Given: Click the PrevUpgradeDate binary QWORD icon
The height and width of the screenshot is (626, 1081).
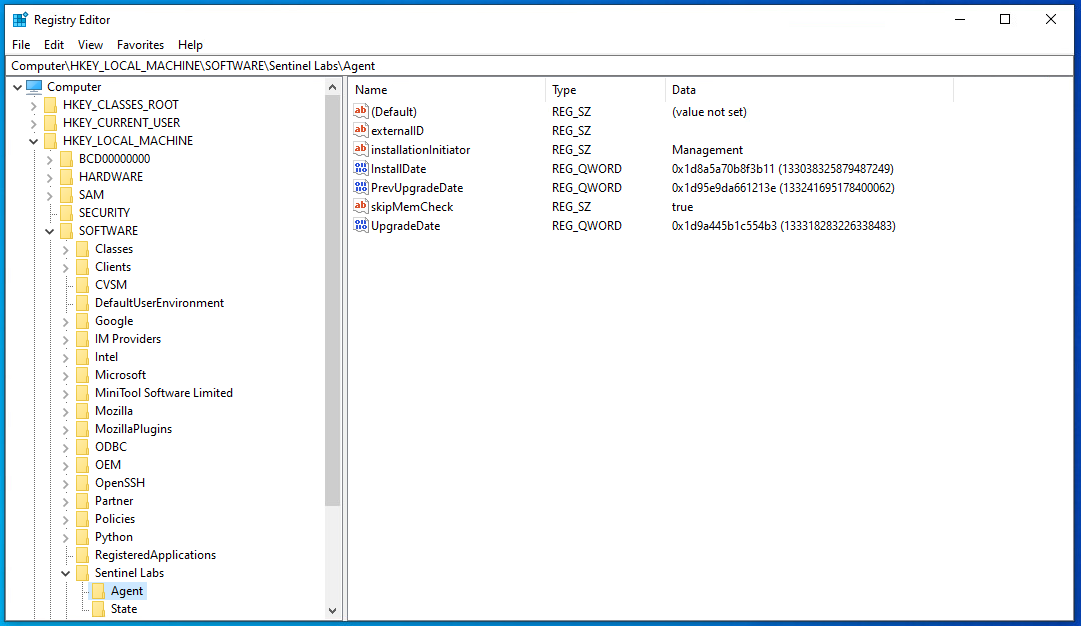Looking at the screenshot, I should click(361, 187).
